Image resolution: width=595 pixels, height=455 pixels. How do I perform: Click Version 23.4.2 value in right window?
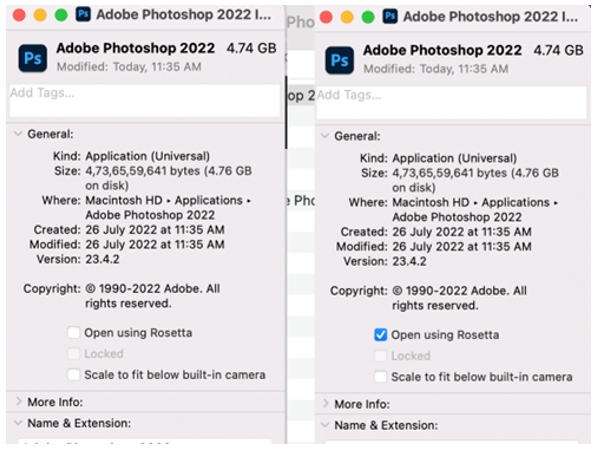pos(409,261)
